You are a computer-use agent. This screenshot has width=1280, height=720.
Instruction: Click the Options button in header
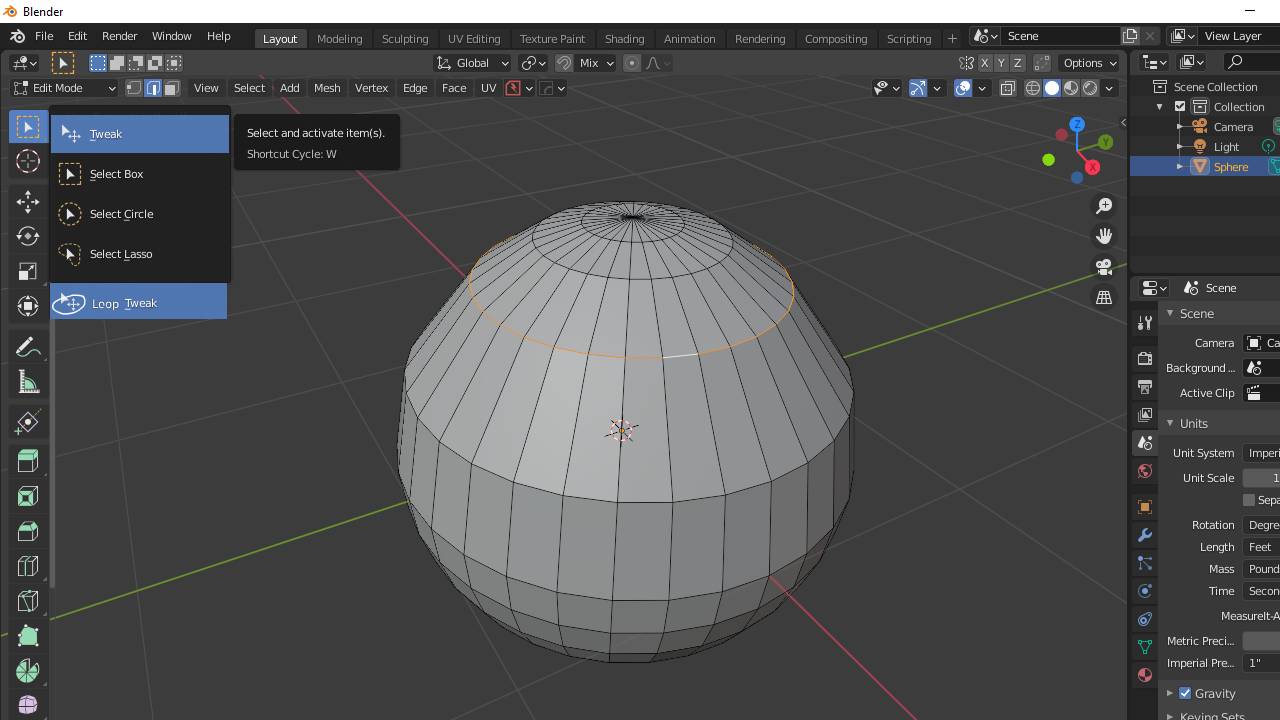(1090, 63)
